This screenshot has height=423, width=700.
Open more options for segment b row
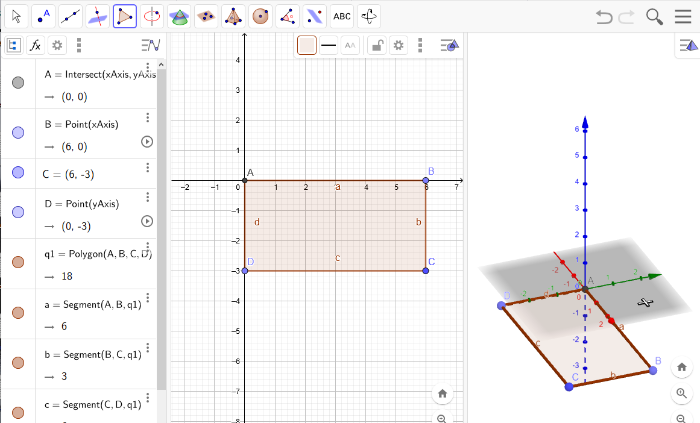[x=148, y=348]
